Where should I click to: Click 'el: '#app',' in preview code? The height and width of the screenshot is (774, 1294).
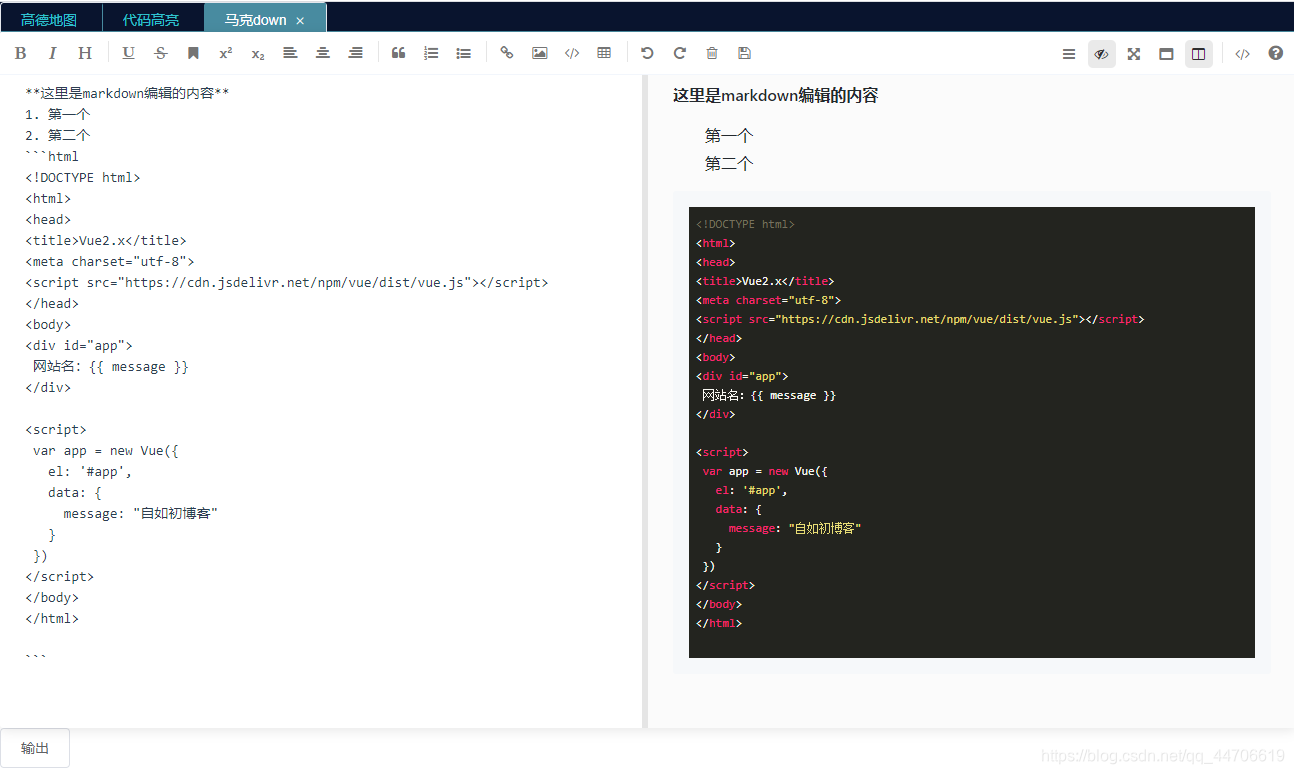click(x=751, y=490)
